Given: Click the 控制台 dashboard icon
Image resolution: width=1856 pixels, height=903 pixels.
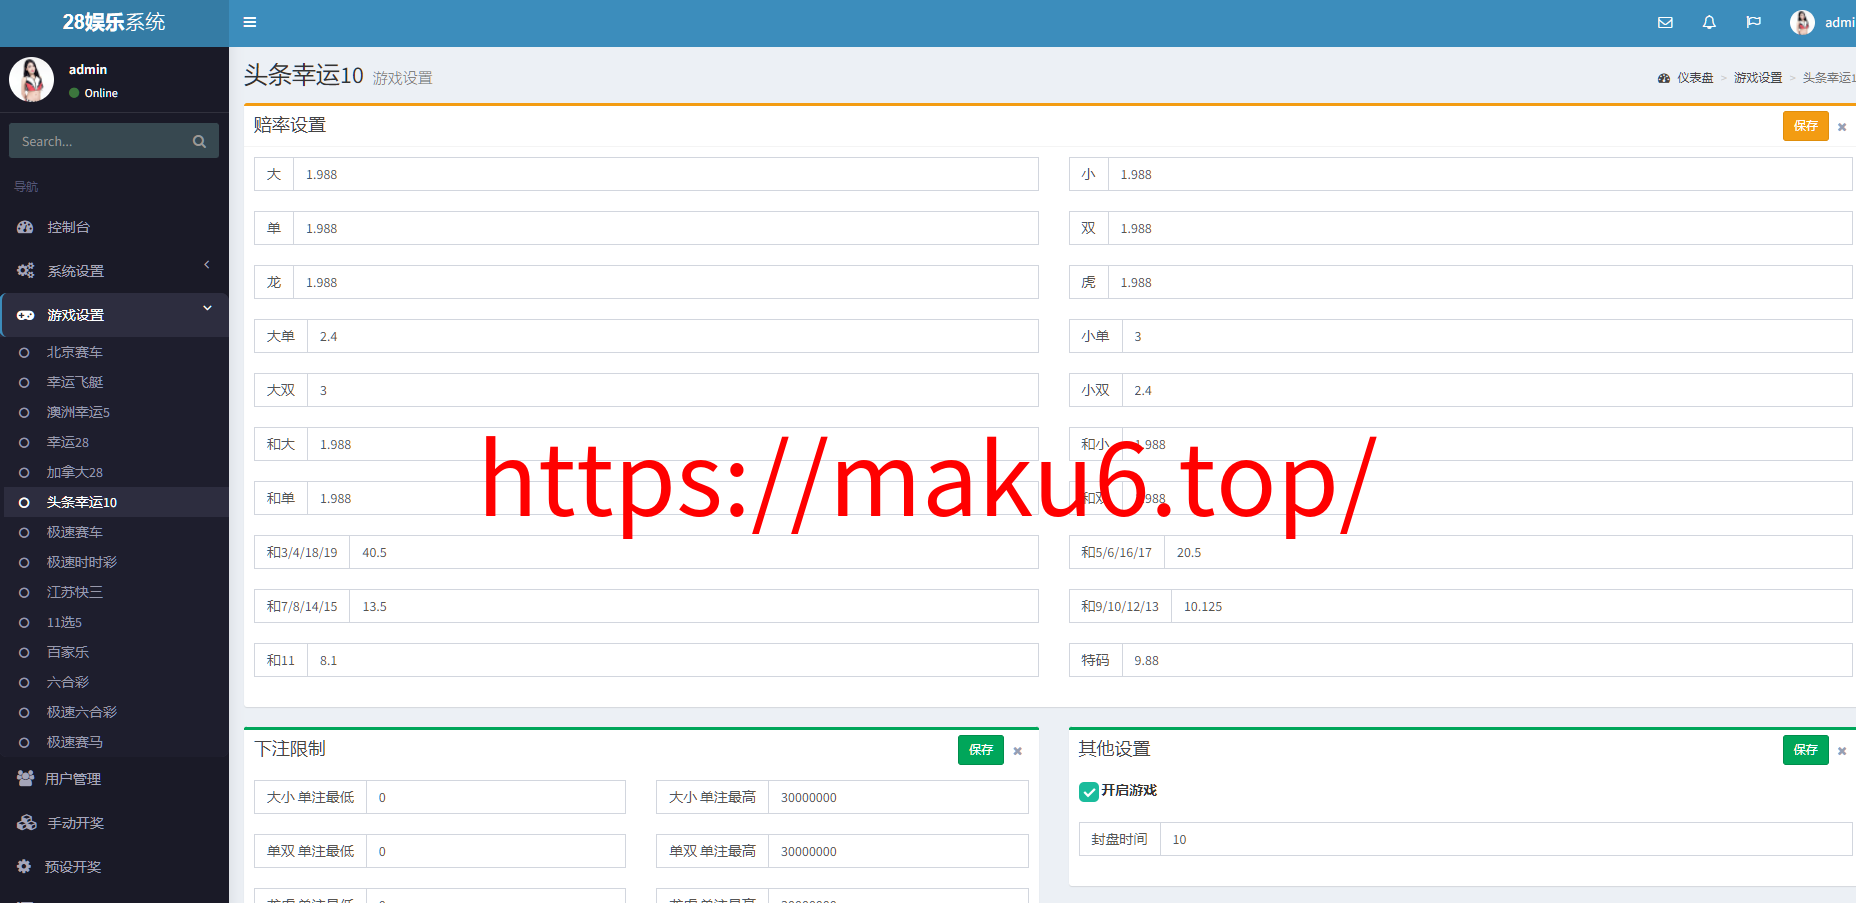Looking at the screenshot, I should point(25,227).
